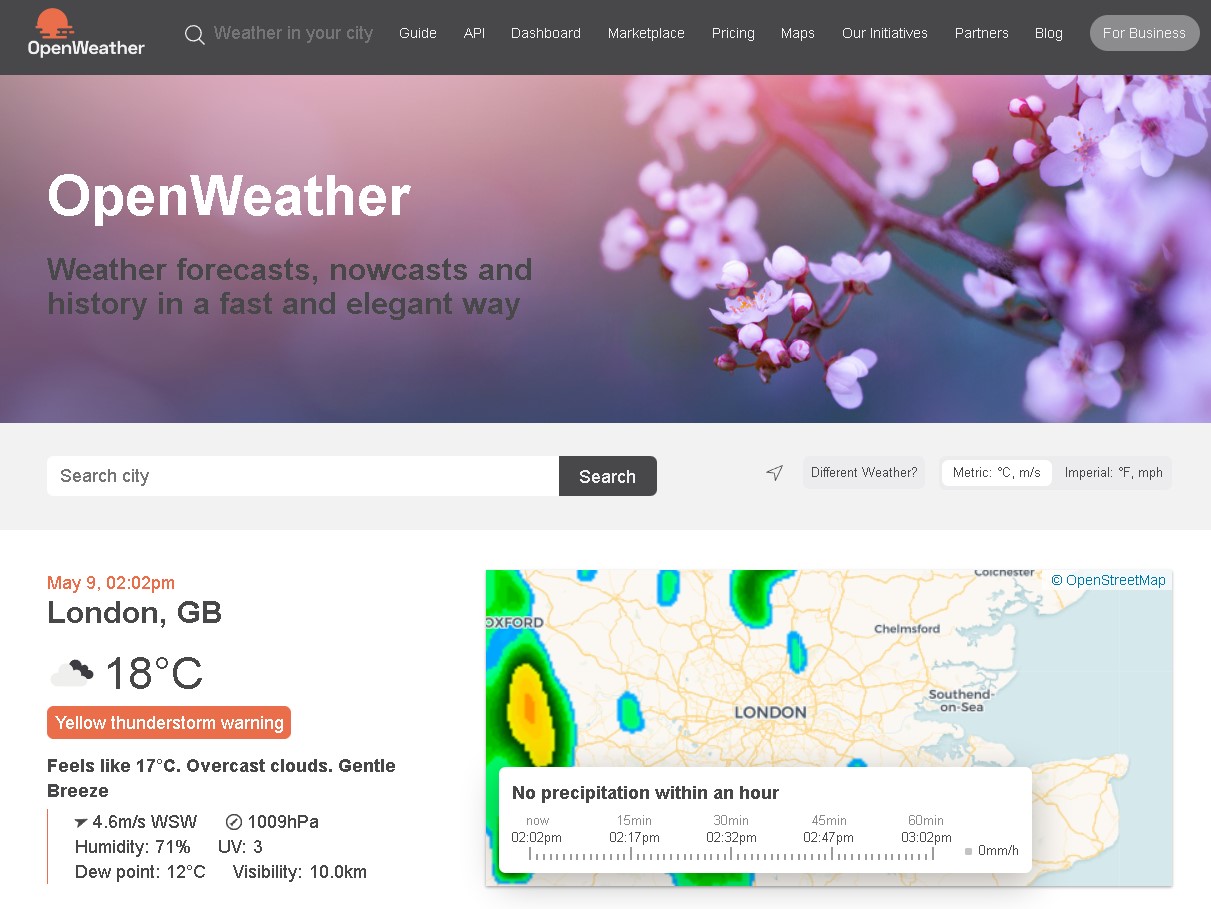Viewport: 1211px width, 909px height.
Task: Click the Yellow thunderstorm warning badge
Action: point(169,723)
